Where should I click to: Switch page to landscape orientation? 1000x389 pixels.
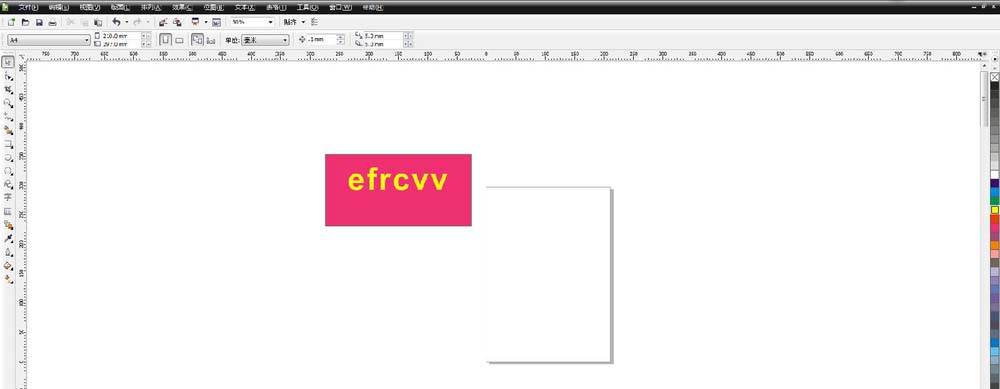179,40
